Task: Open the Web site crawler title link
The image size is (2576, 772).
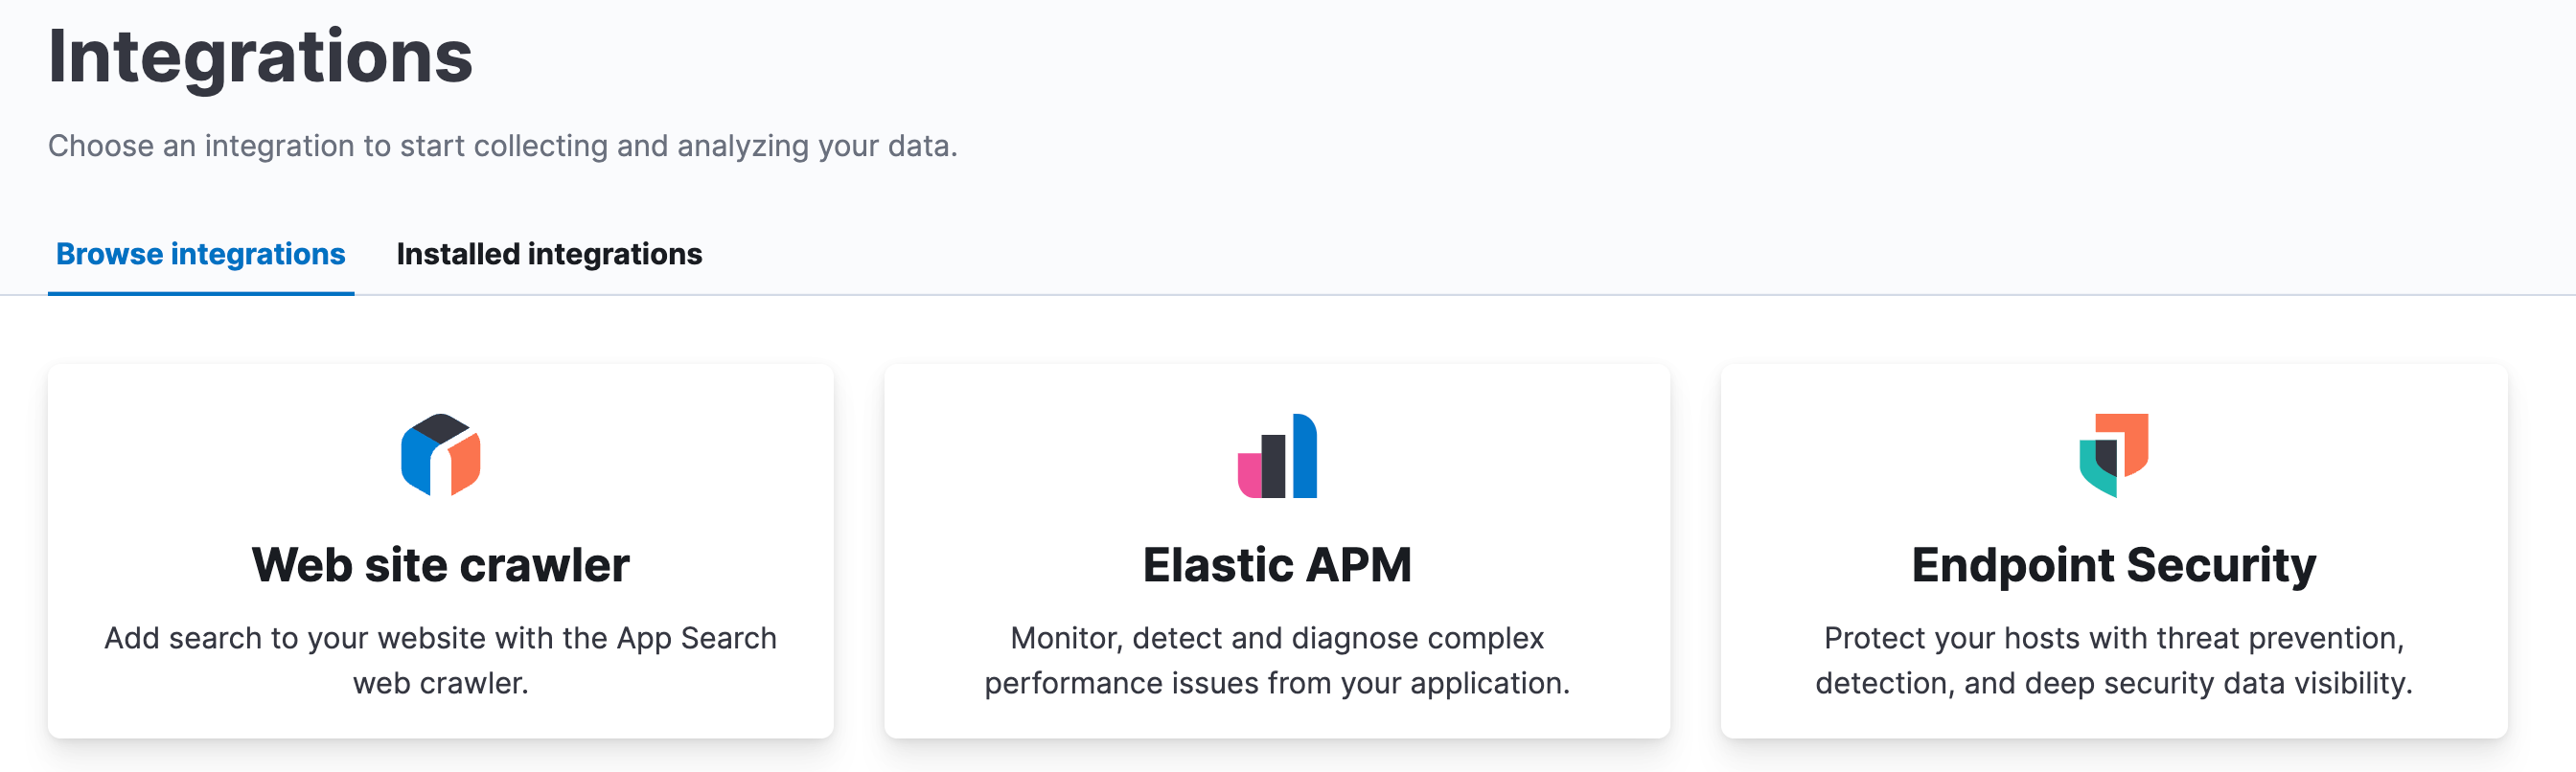Action: [x=440, y=565]
